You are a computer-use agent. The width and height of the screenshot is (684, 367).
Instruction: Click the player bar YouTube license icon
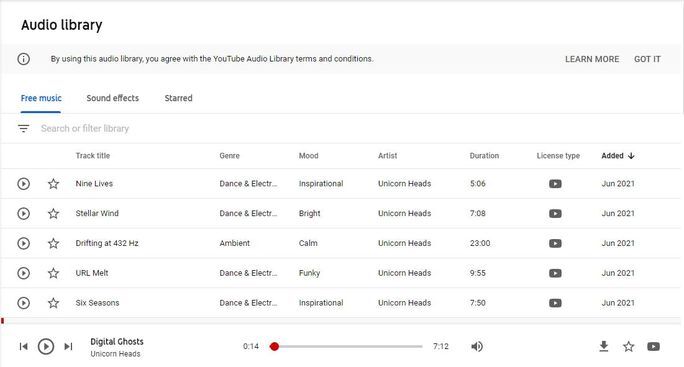point(653,346)
